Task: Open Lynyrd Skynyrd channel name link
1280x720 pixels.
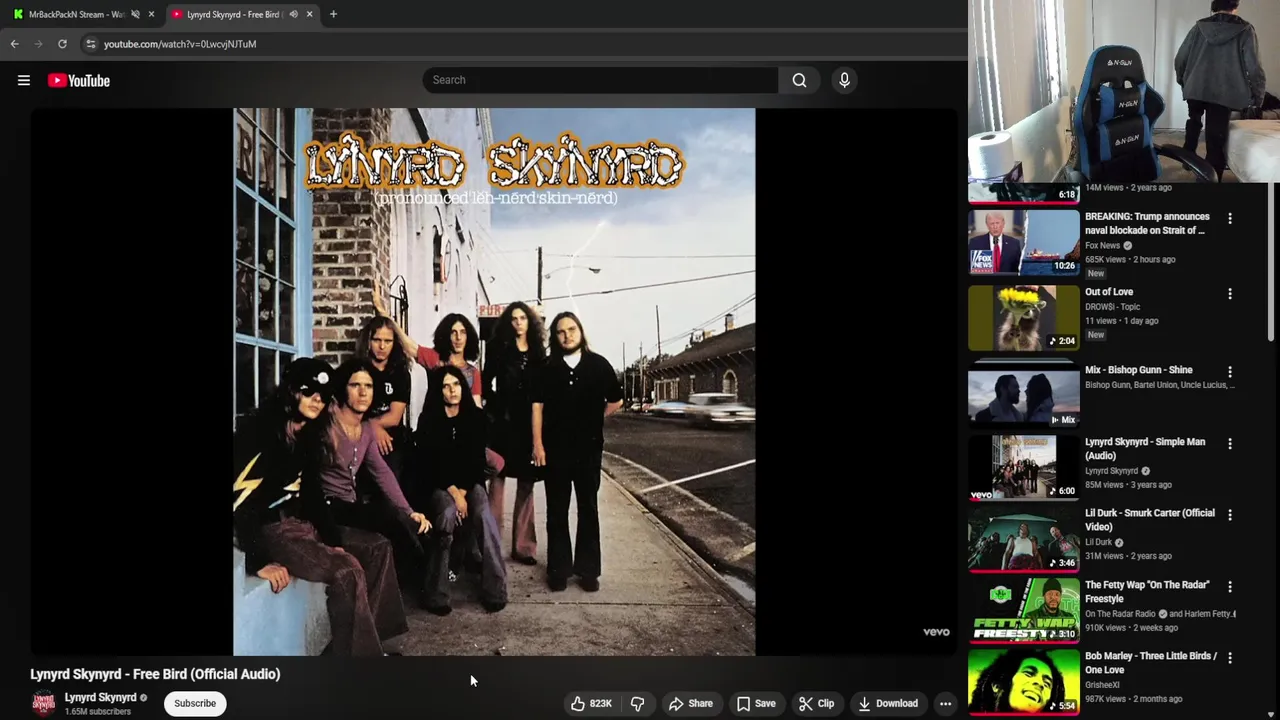Action: 100,698
